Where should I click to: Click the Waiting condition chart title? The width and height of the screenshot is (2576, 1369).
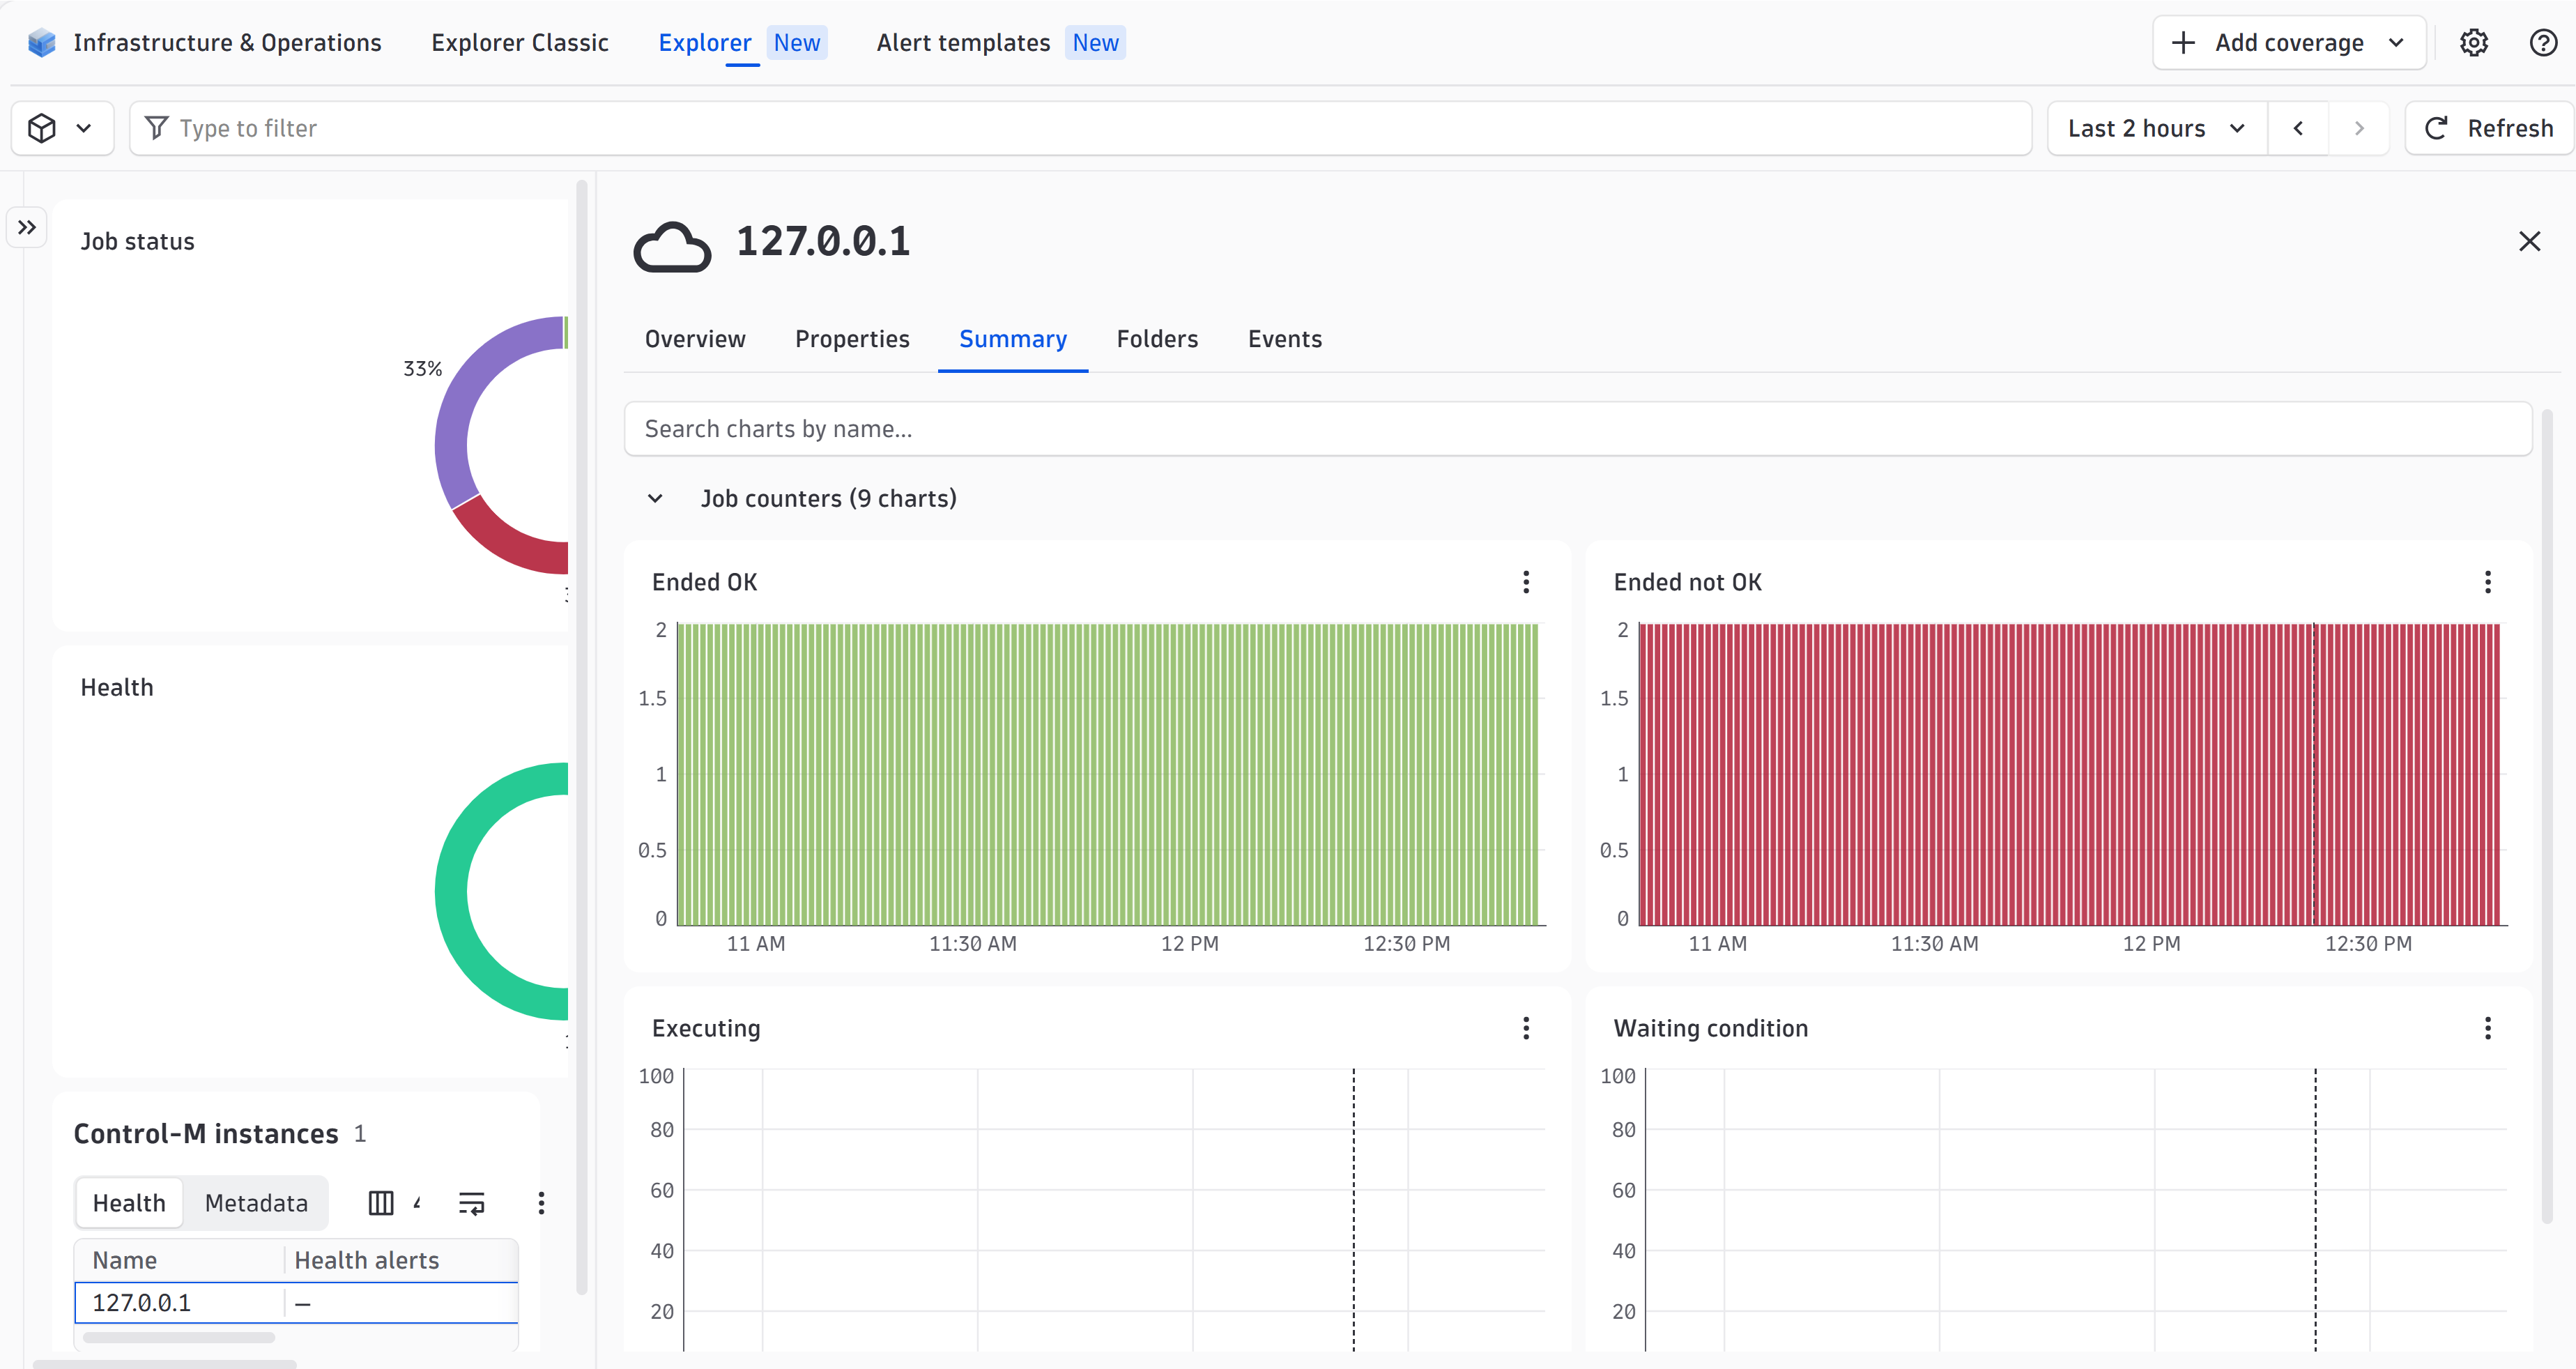tap(1710, 1028)
